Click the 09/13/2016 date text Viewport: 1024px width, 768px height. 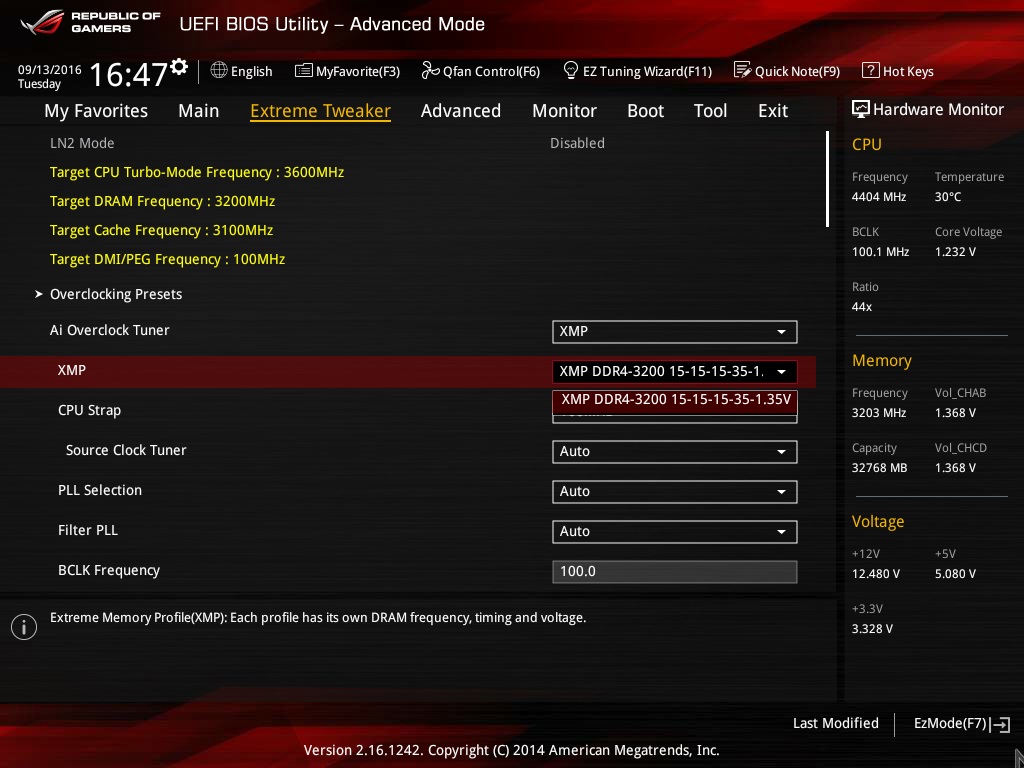point(50,69)
